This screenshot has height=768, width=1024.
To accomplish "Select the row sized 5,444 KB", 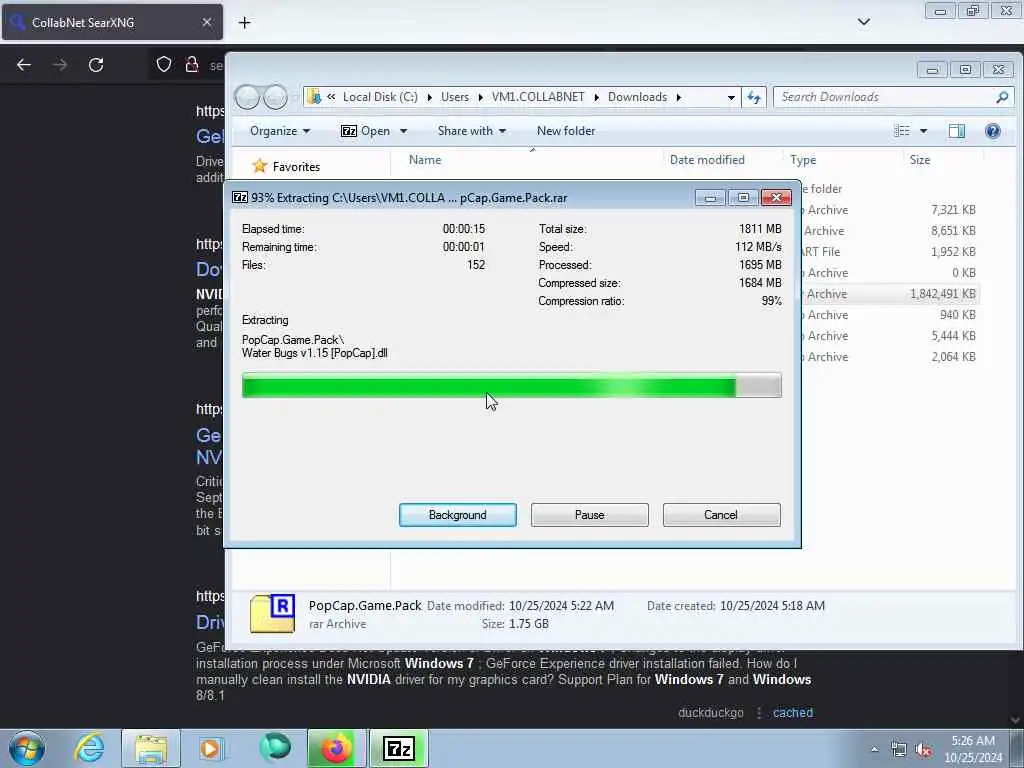I will 889,336.
